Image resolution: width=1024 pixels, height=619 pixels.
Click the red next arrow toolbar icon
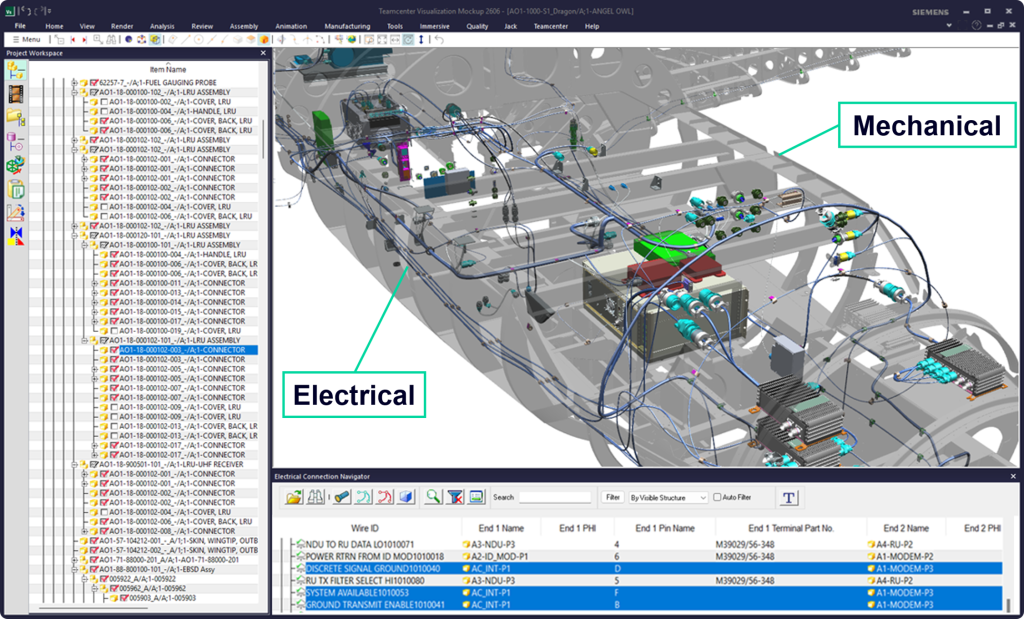point(84,39)
